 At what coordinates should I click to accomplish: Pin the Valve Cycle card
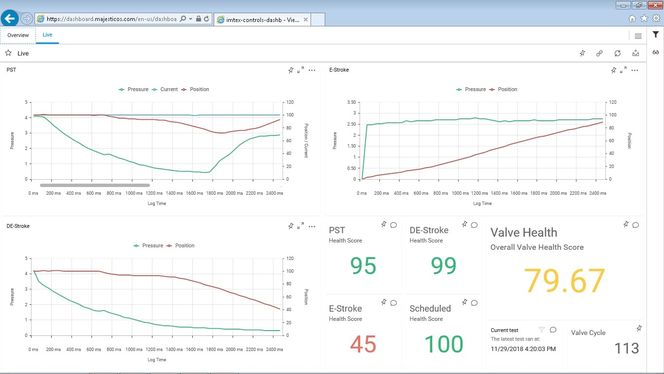[x=639, y=328]
